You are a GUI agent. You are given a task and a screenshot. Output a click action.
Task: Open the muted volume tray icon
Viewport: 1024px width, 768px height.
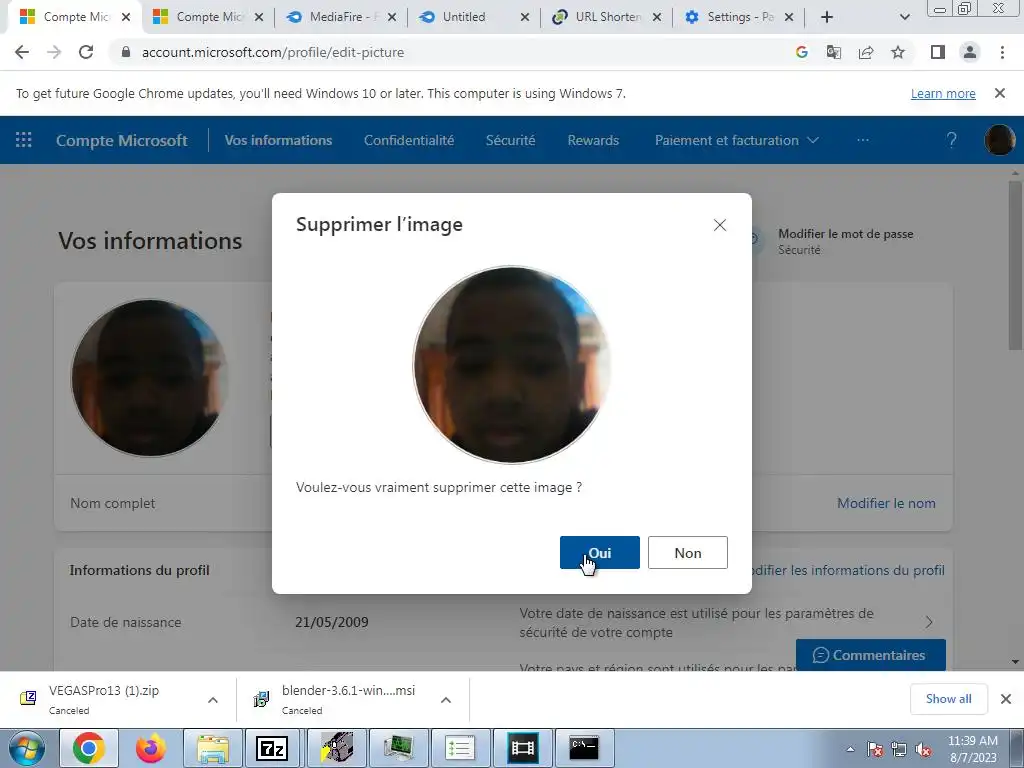(923, 749)
